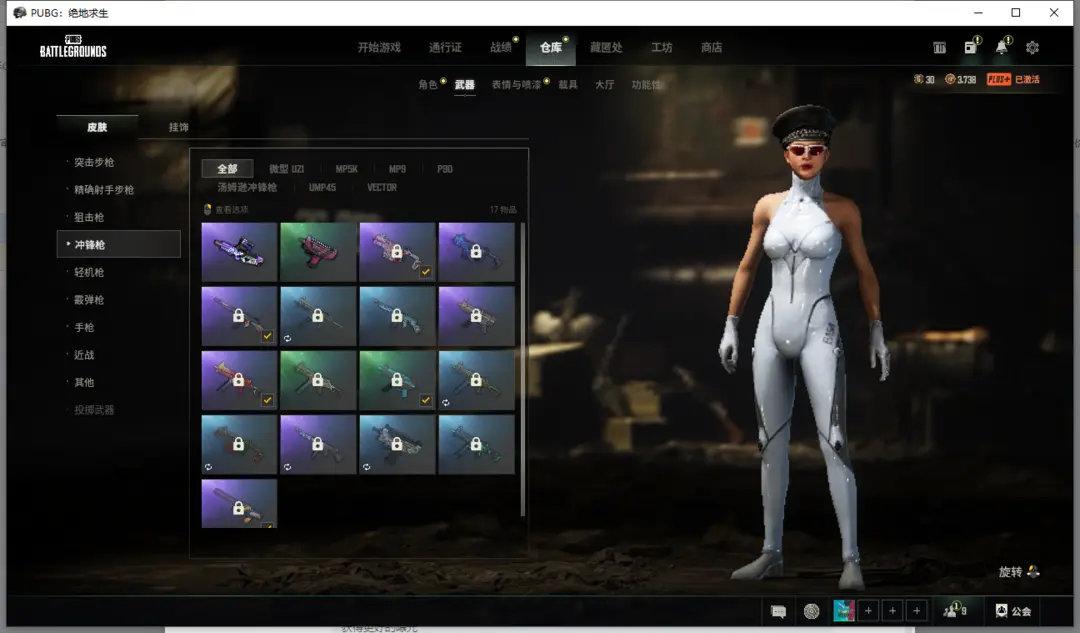The image size is (1080, 633).
Task: Filter skins by VECTOR
Action: tap(382, 187)
